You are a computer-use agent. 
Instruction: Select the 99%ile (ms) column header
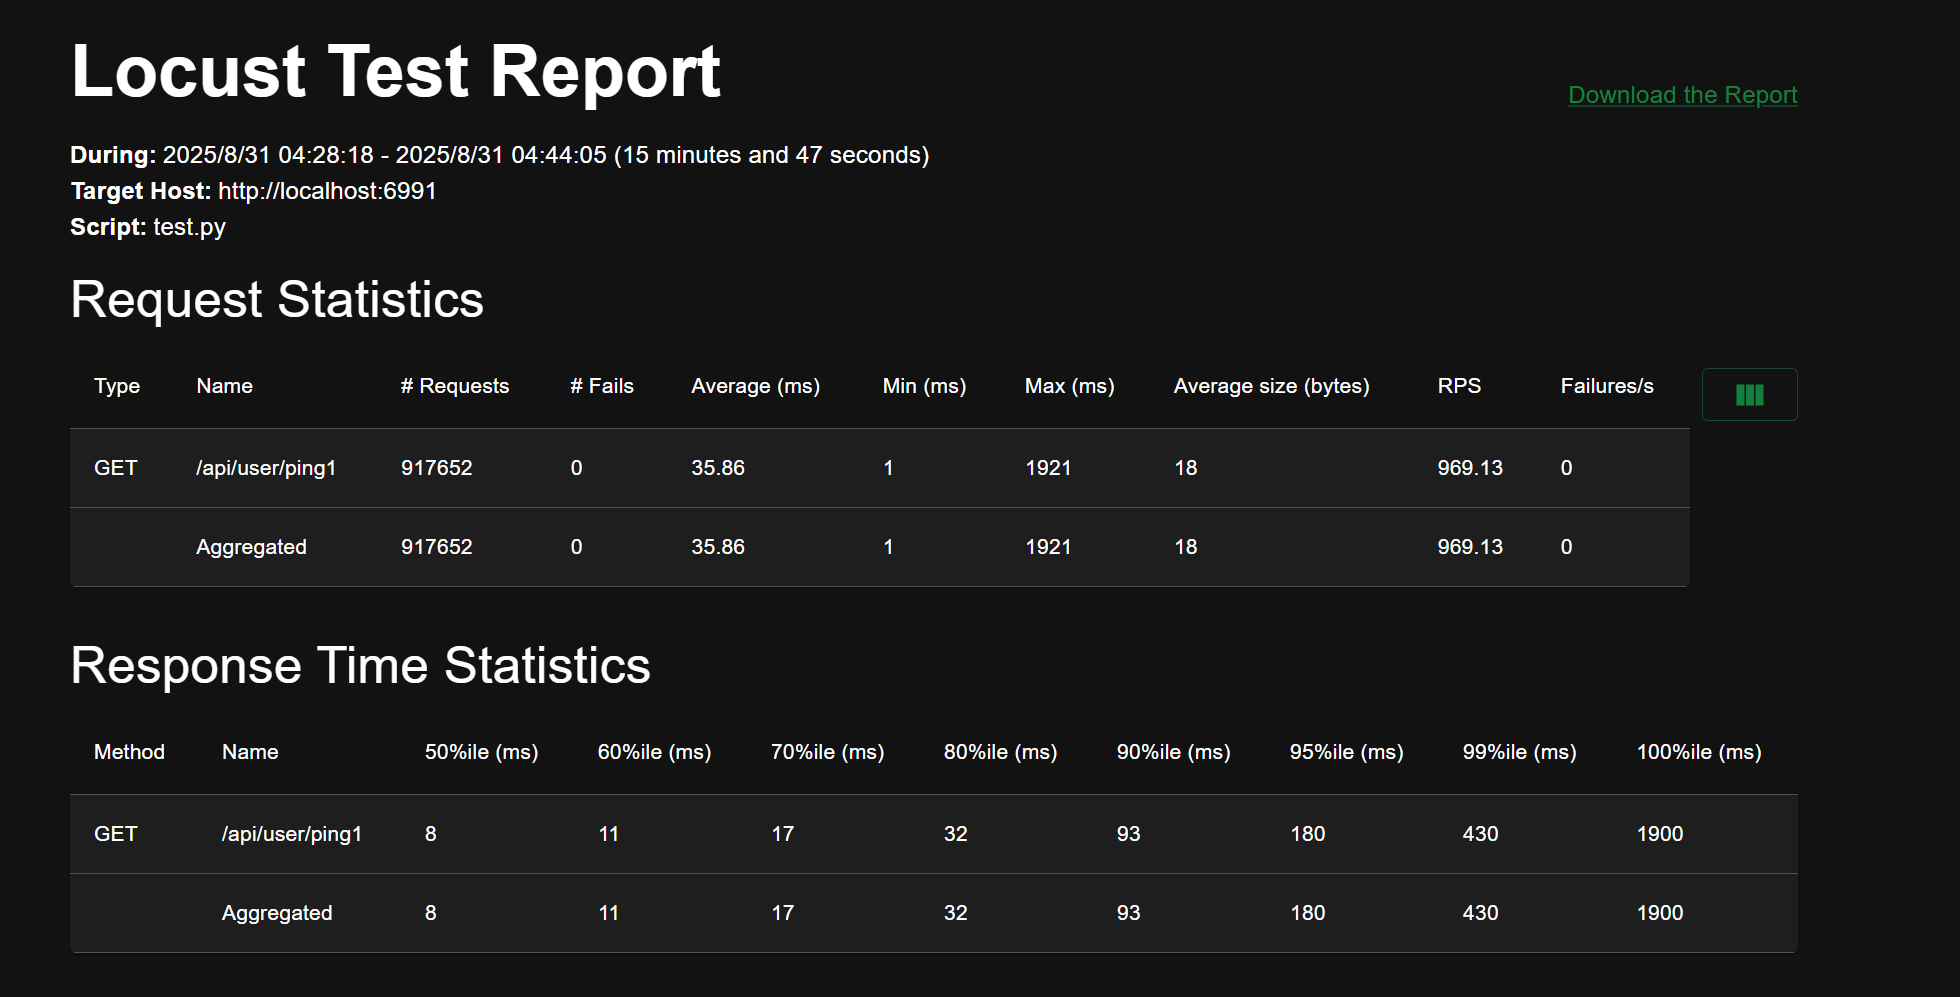click(x=1519, y=752)
